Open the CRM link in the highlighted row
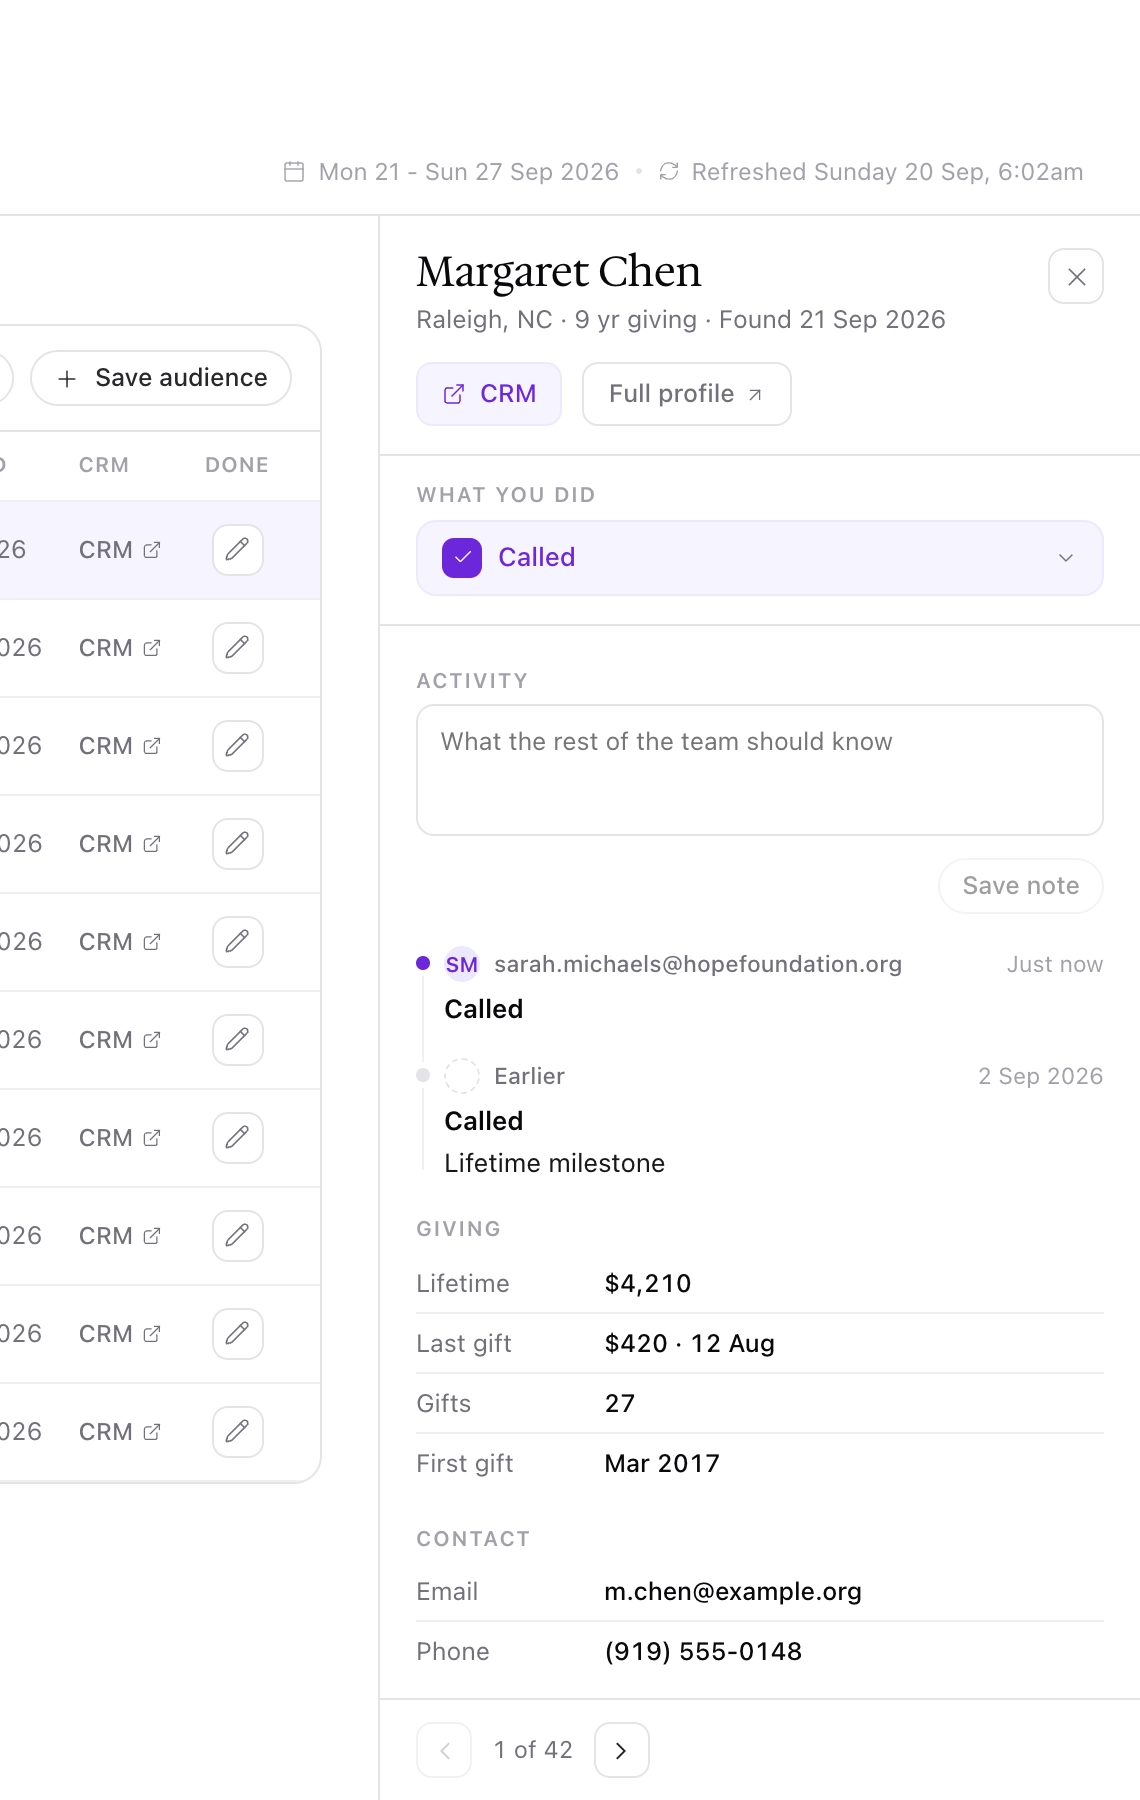Viewport: 1140px width, 1800px height. [120, 550]
